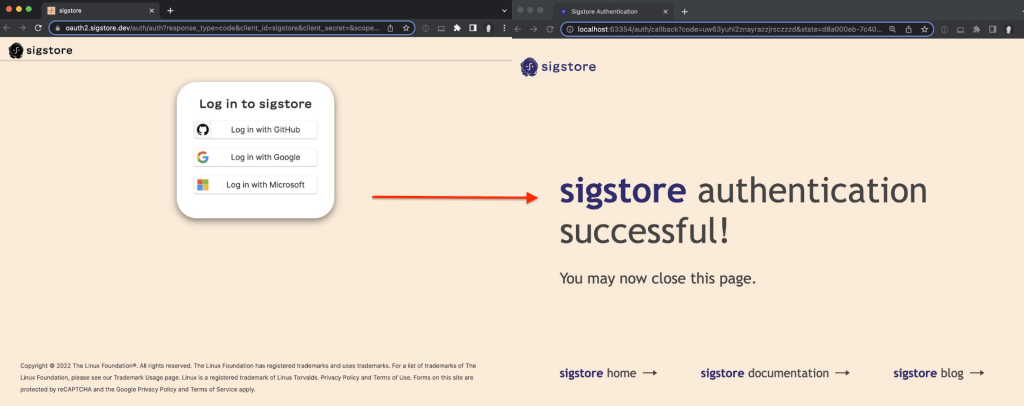Click the Google logo in the login box

pos(203,157)
